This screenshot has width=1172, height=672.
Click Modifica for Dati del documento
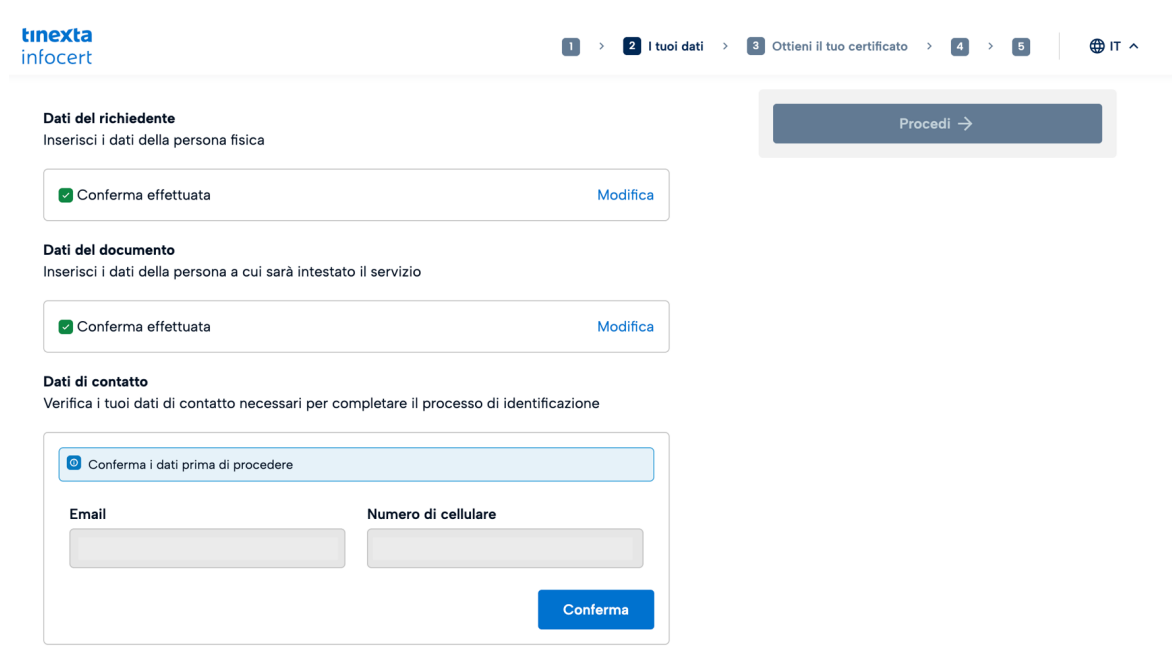click(x=625, y=327)
